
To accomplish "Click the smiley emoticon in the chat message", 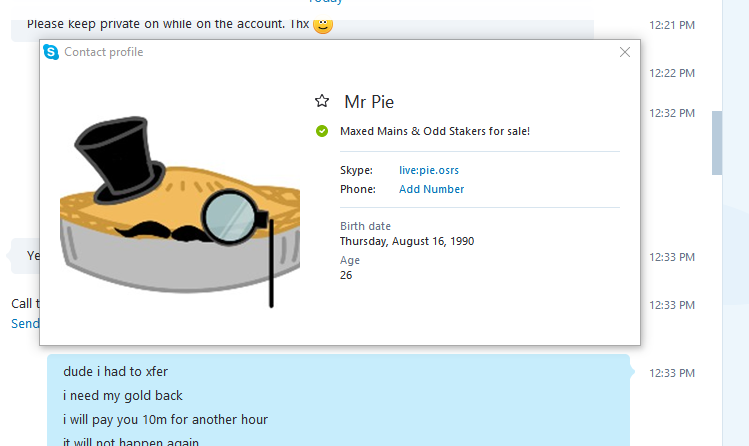I will pos(323,25).
